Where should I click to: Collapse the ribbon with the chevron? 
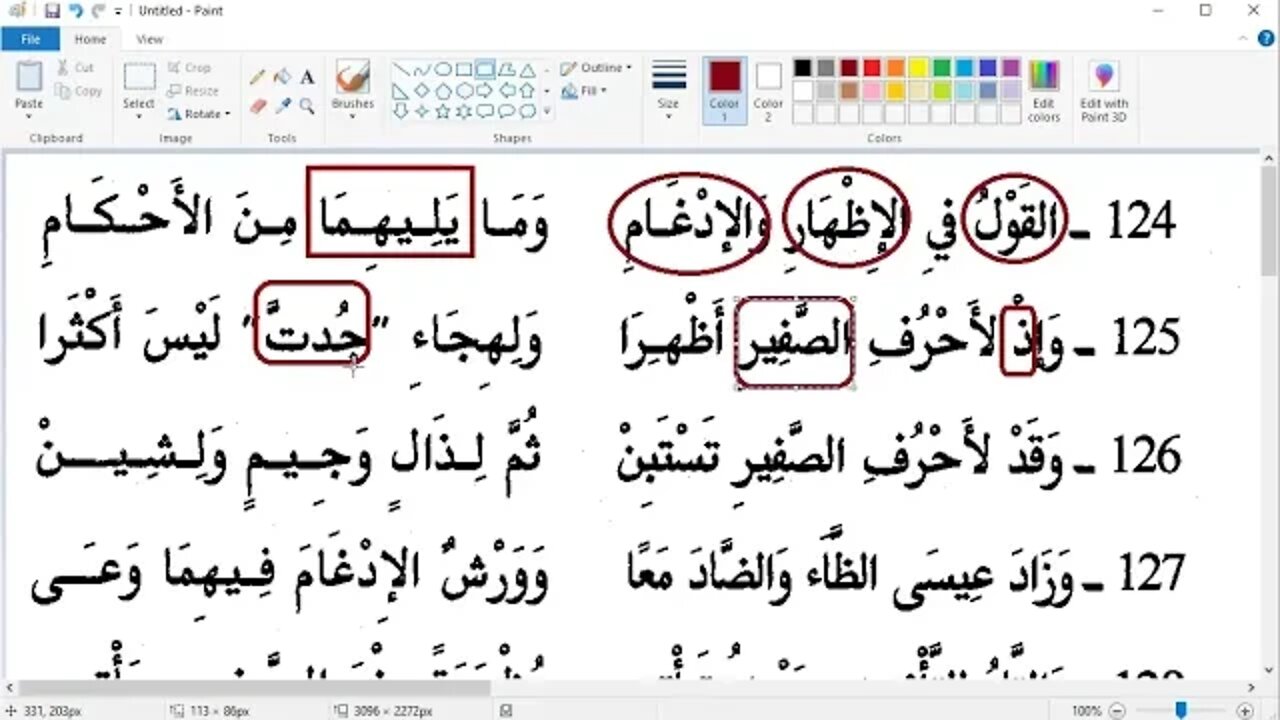[x=1243, y=40]
